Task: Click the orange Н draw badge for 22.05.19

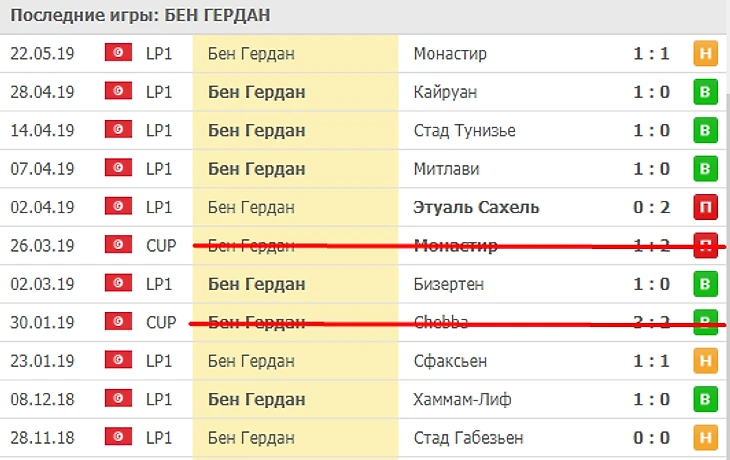Action: tap(706, 54)
